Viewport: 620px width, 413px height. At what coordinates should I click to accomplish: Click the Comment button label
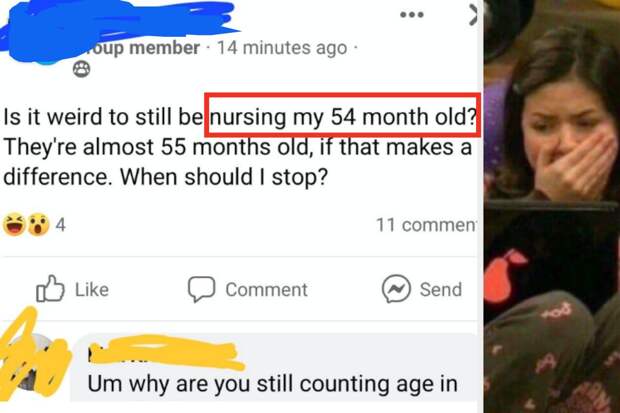point(267,290)
